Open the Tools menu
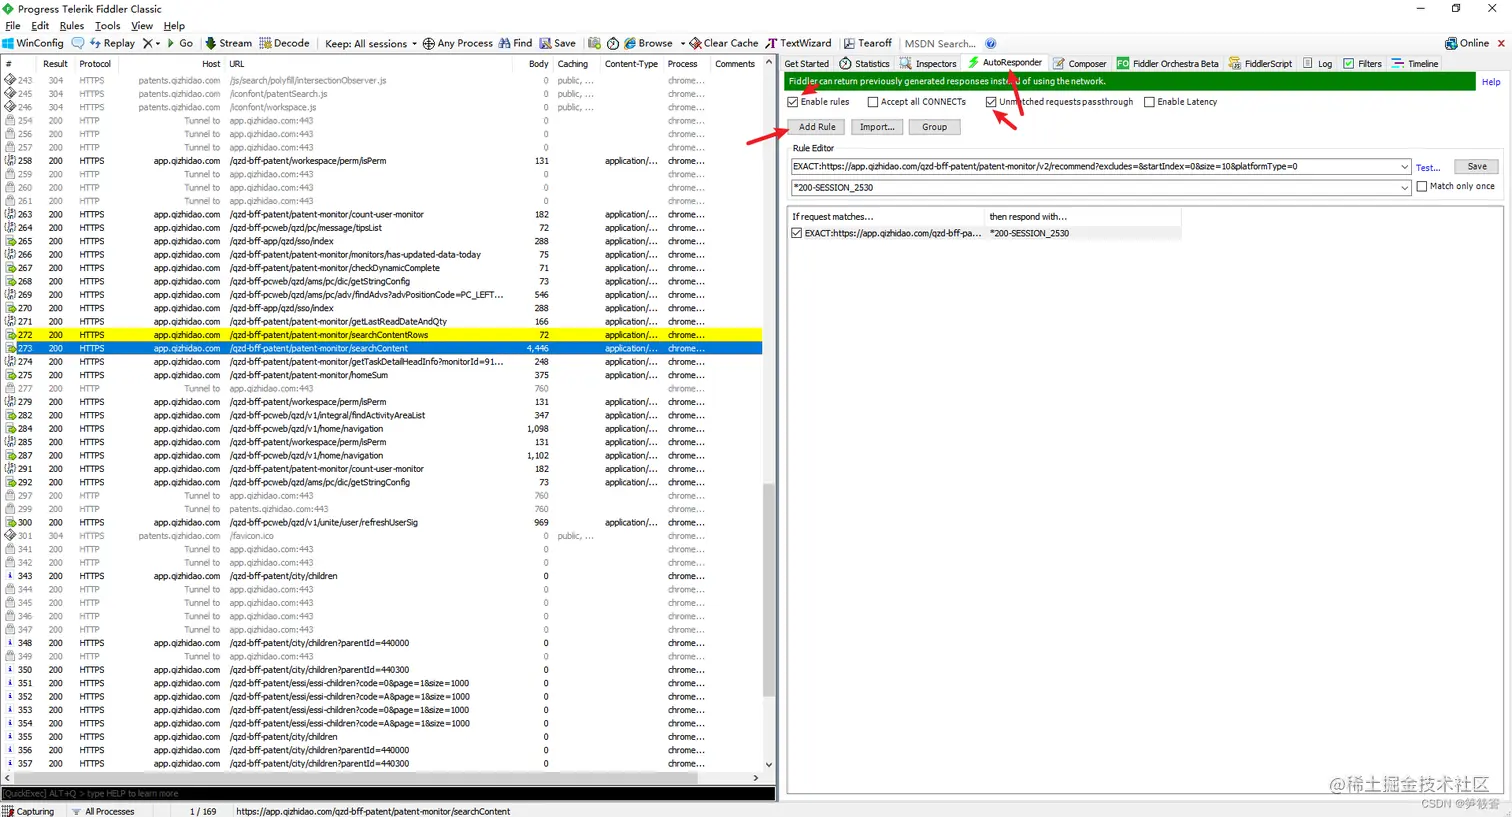Viewport: 1512px width, 817px height. pyautogui.click(x=108, y=26)
